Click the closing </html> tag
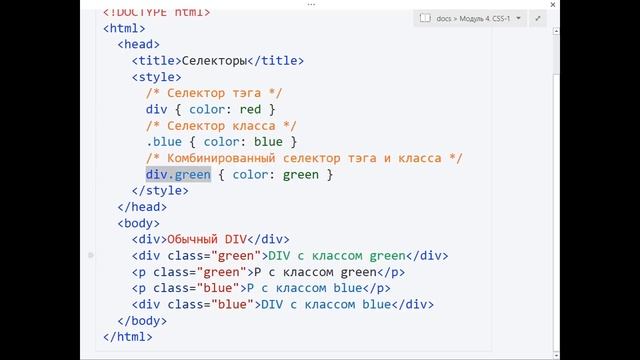Image resolution: width=640 pixels, height=360 pixels. pyautogui.click(x=128, y=337)
